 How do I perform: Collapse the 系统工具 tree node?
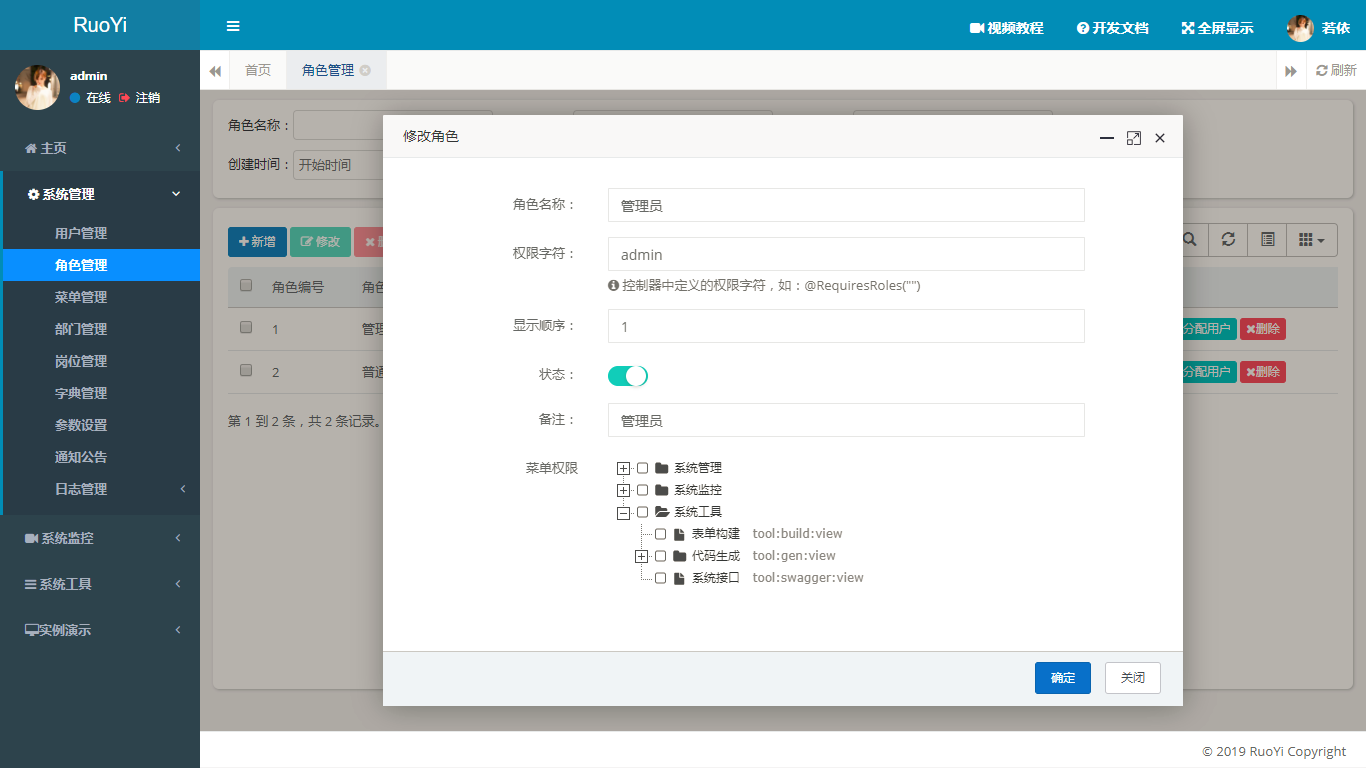(x=624, y=512)
